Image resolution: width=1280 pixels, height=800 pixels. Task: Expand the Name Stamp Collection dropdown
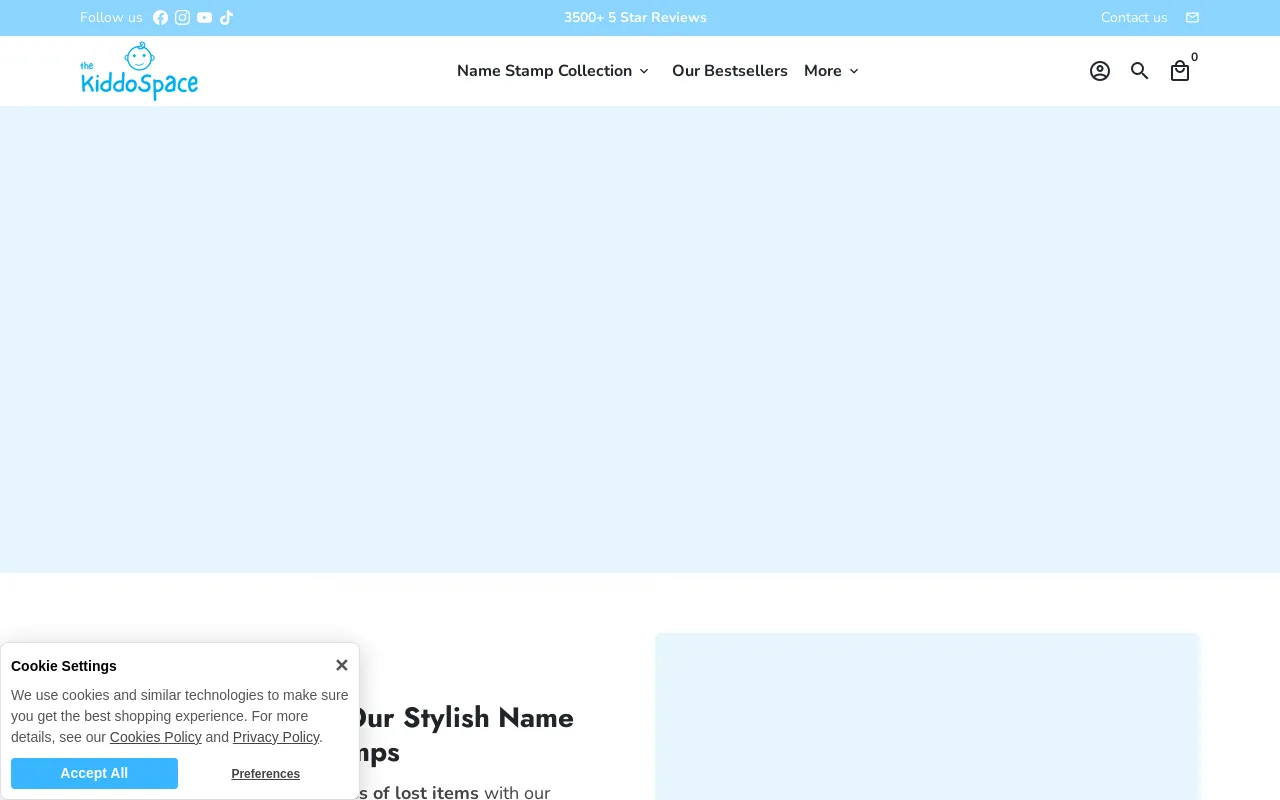pos(544,71)
